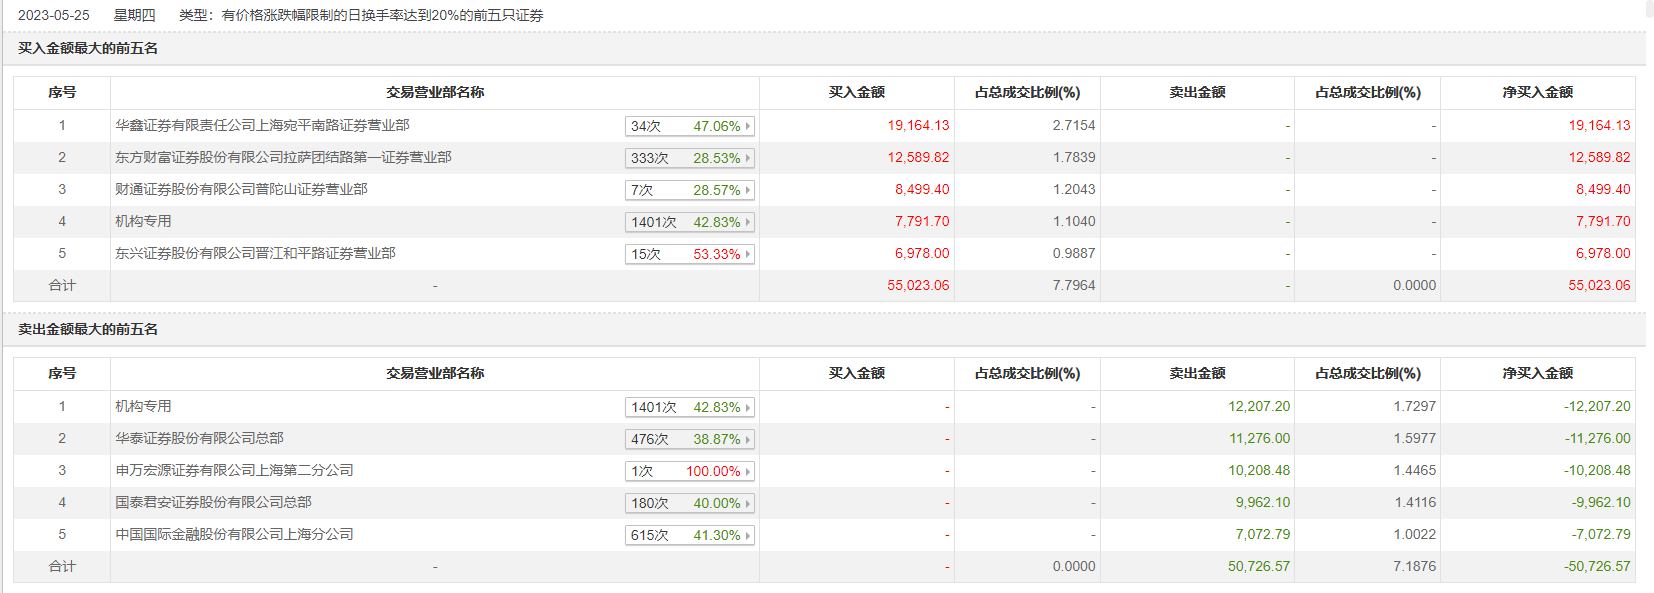1654x593 pixels.
Task: Click 华泰证券股份有限公司总部 link
Action: coord(199,438)
